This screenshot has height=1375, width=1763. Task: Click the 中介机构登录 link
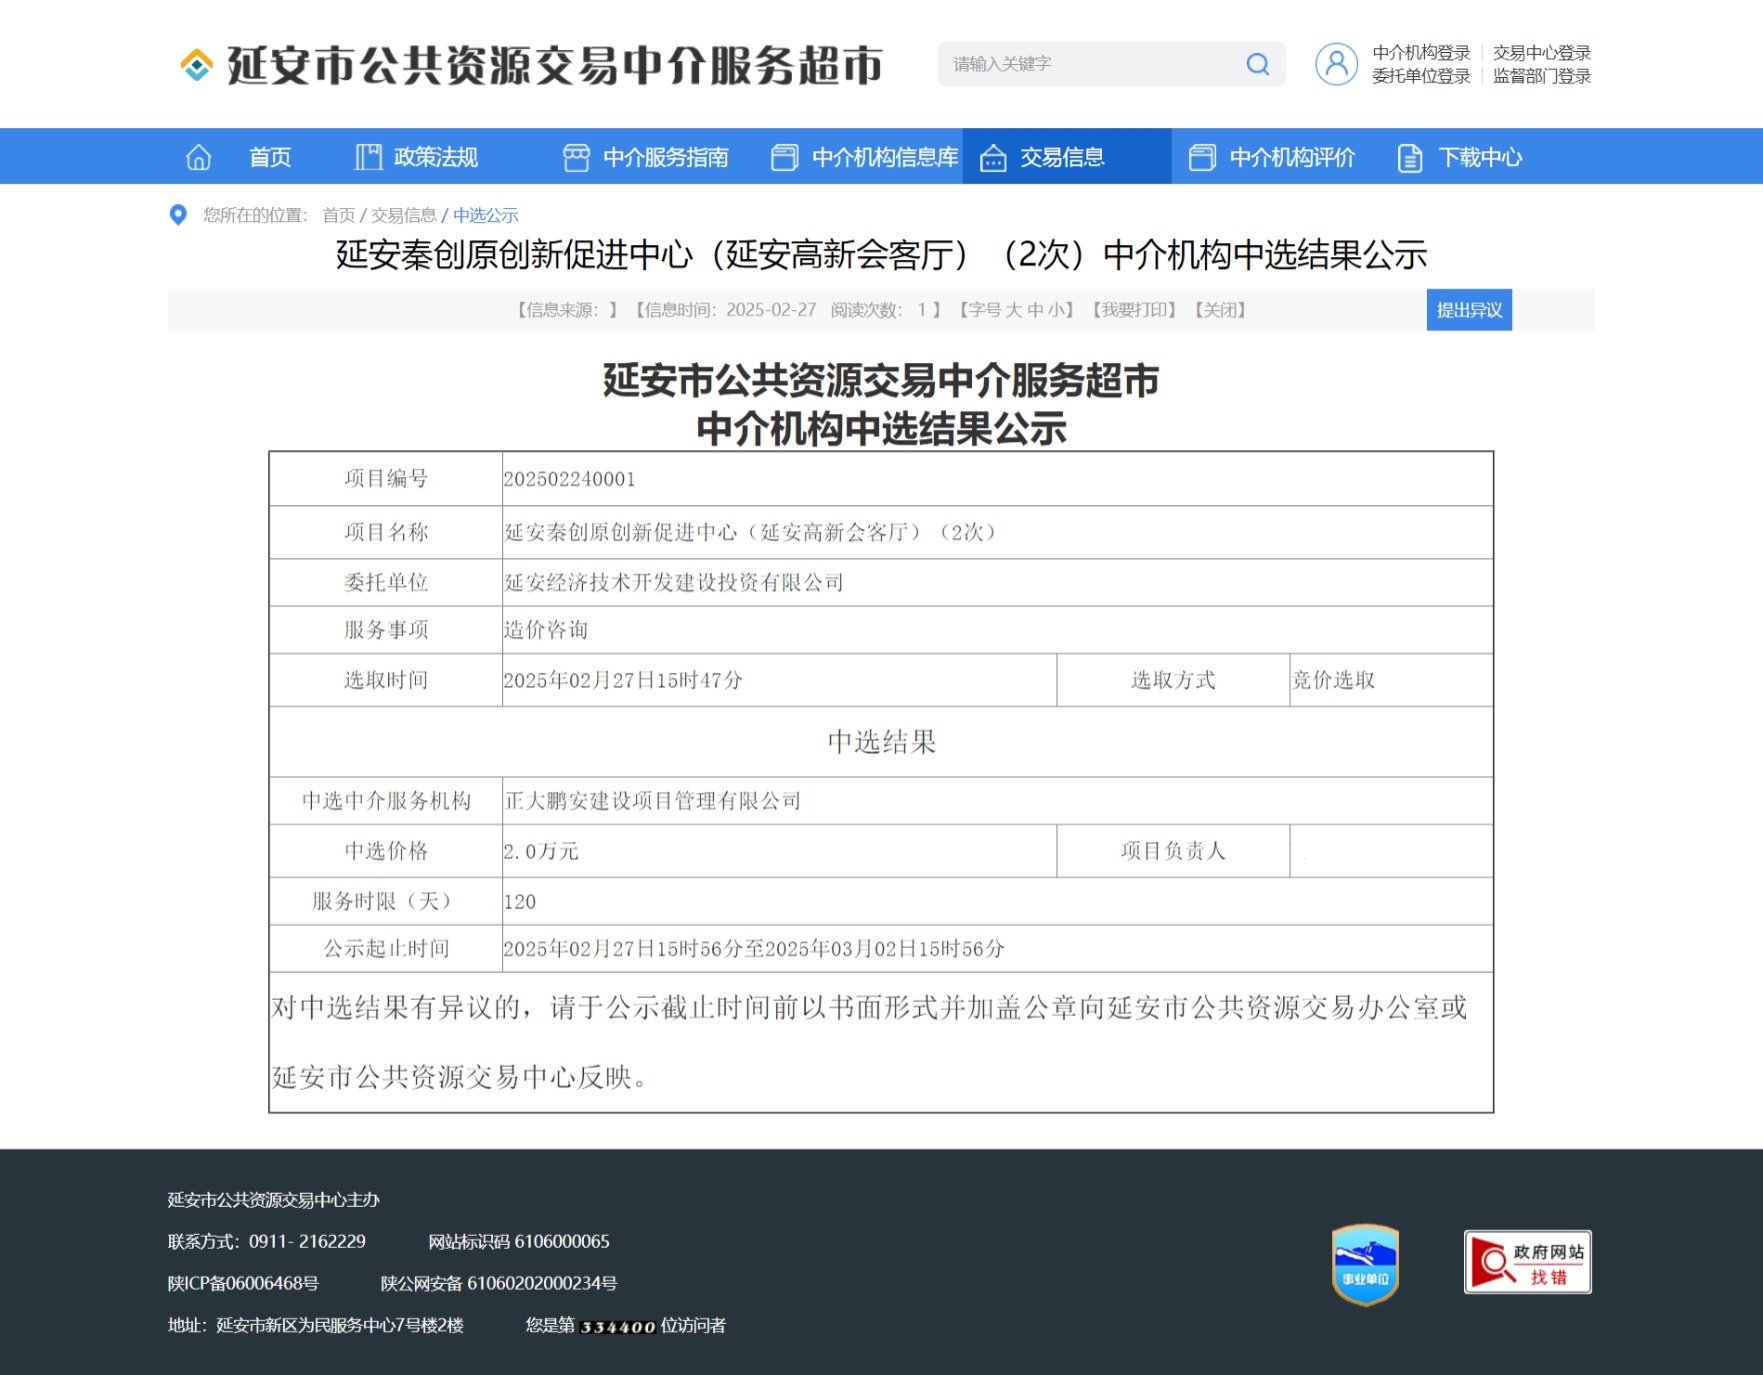(x=1420, y=52)
